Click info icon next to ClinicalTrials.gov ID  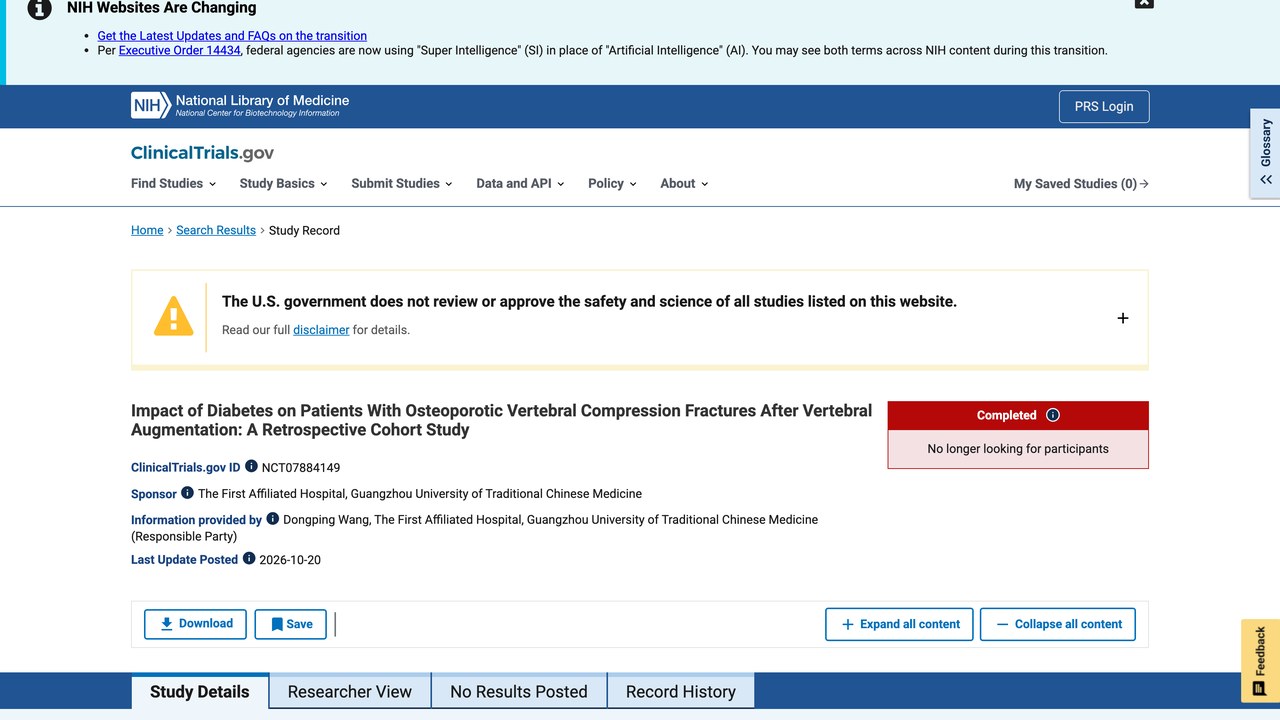(x=251, y=466)
